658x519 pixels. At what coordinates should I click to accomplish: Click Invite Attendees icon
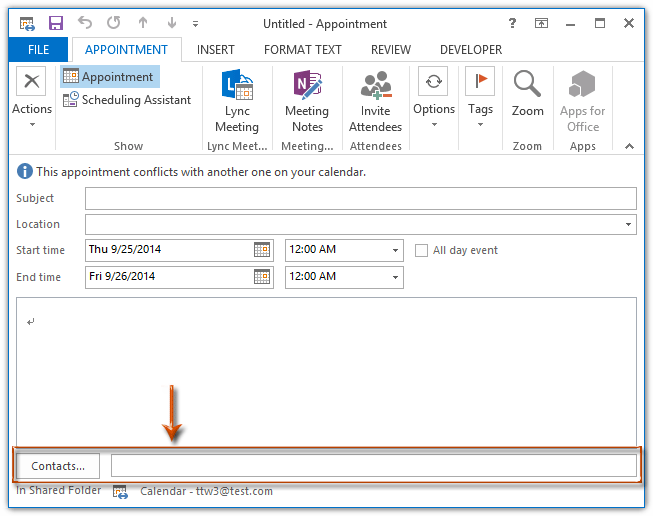point(375,102)
